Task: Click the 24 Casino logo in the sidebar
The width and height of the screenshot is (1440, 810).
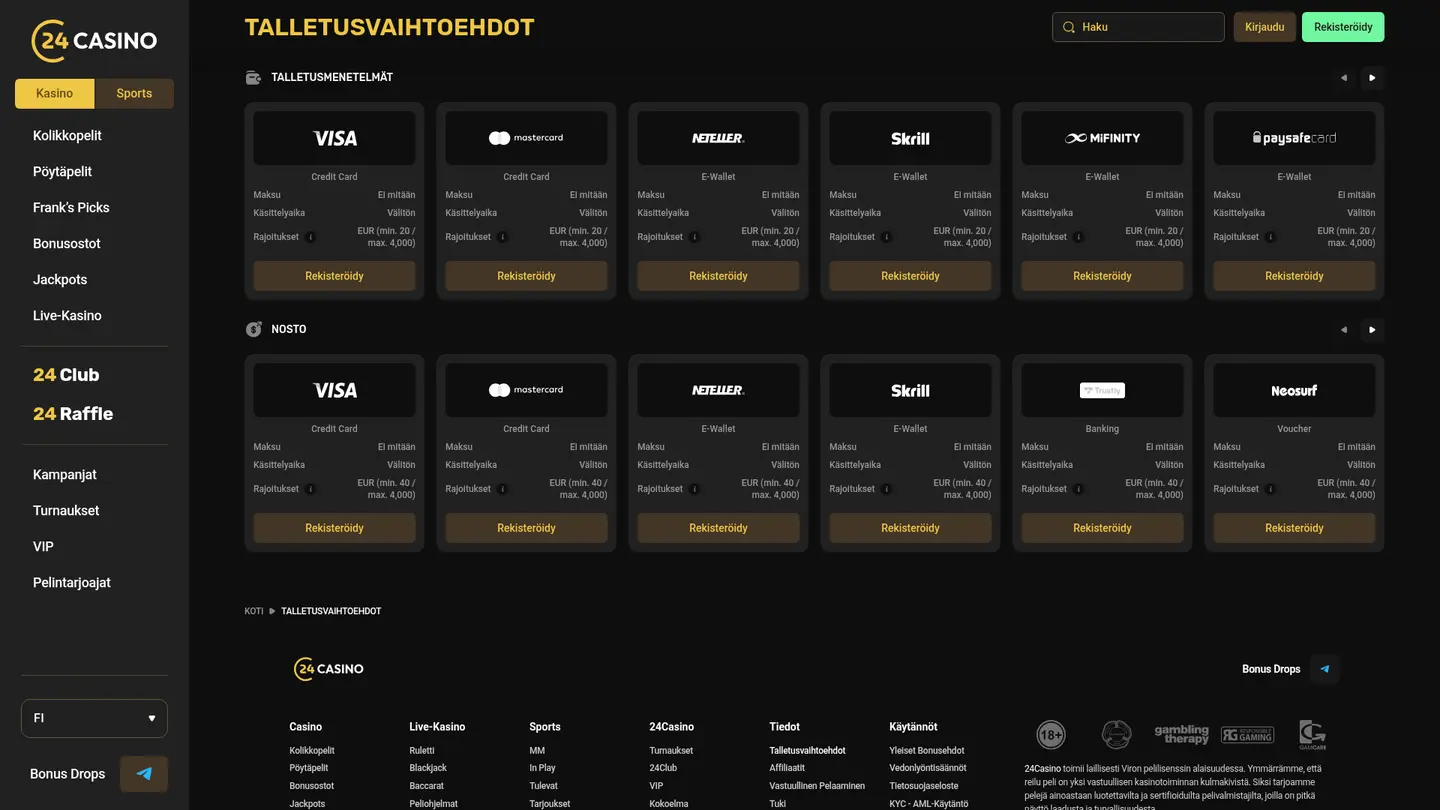Action: click(x=94, y=41)
